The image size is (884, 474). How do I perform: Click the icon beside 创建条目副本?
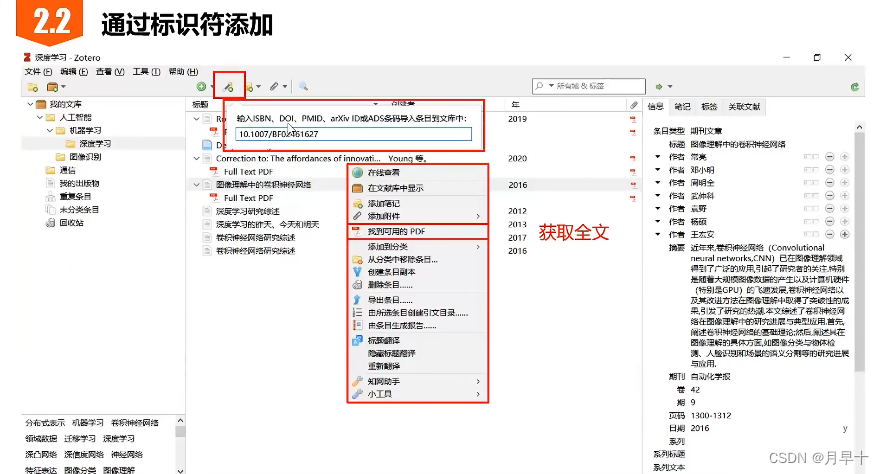pyautogui.click(x=357, y=272)
